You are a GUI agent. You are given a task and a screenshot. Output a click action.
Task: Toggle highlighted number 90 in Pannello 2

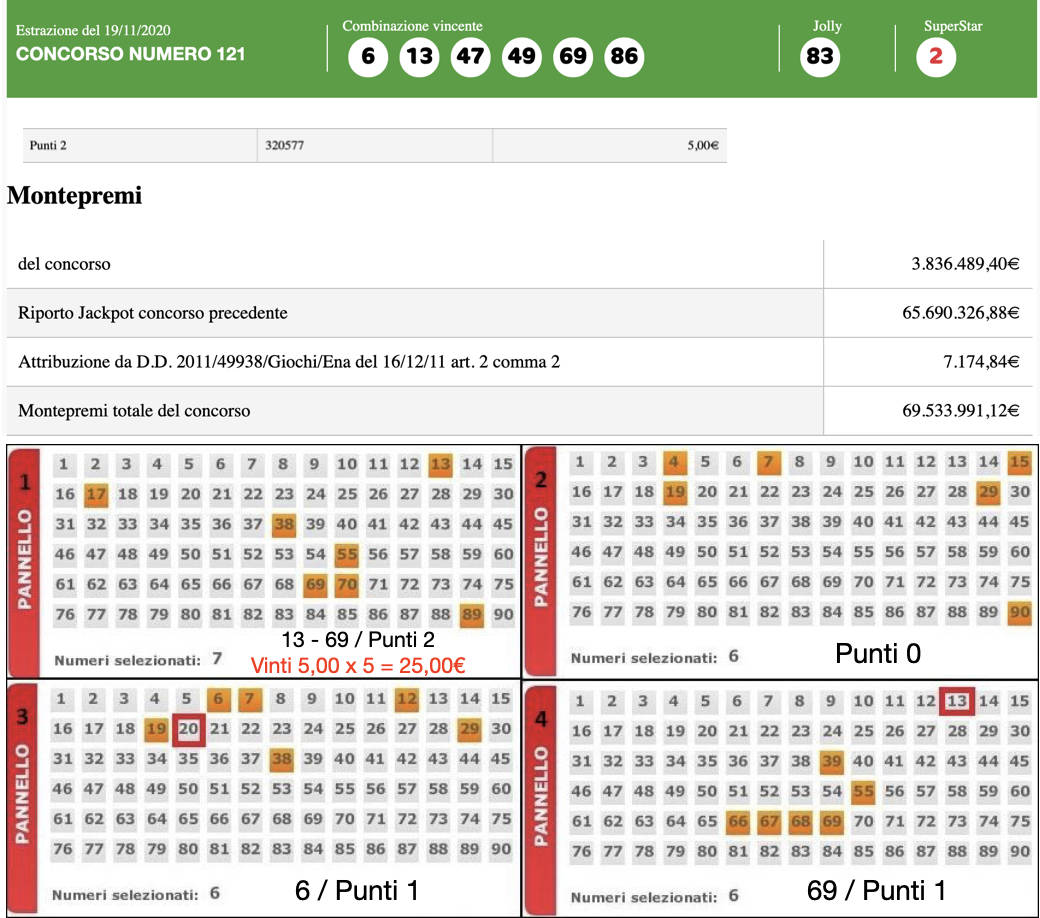tap(1020, 612)
